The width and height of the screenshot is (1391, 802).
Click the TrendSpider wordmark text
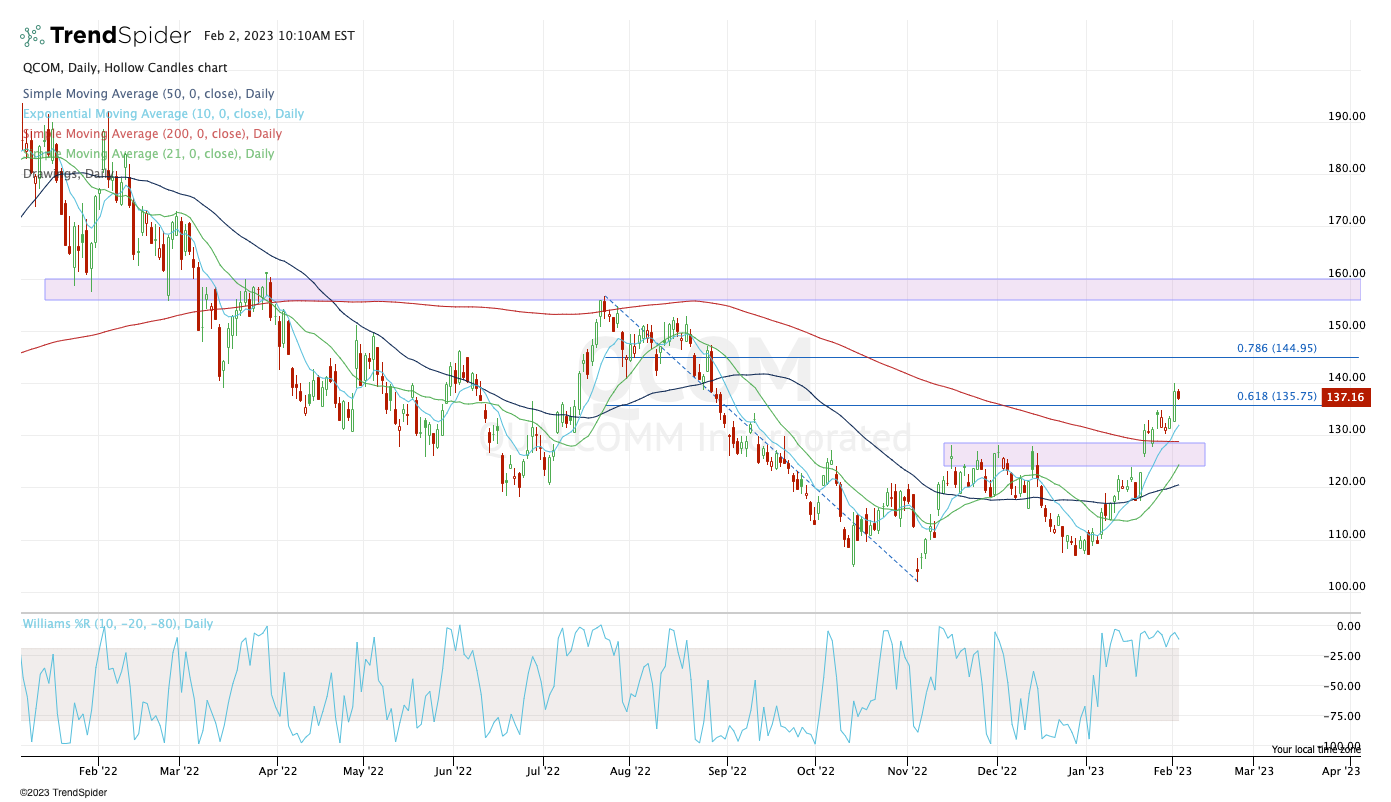pos(120,36)
